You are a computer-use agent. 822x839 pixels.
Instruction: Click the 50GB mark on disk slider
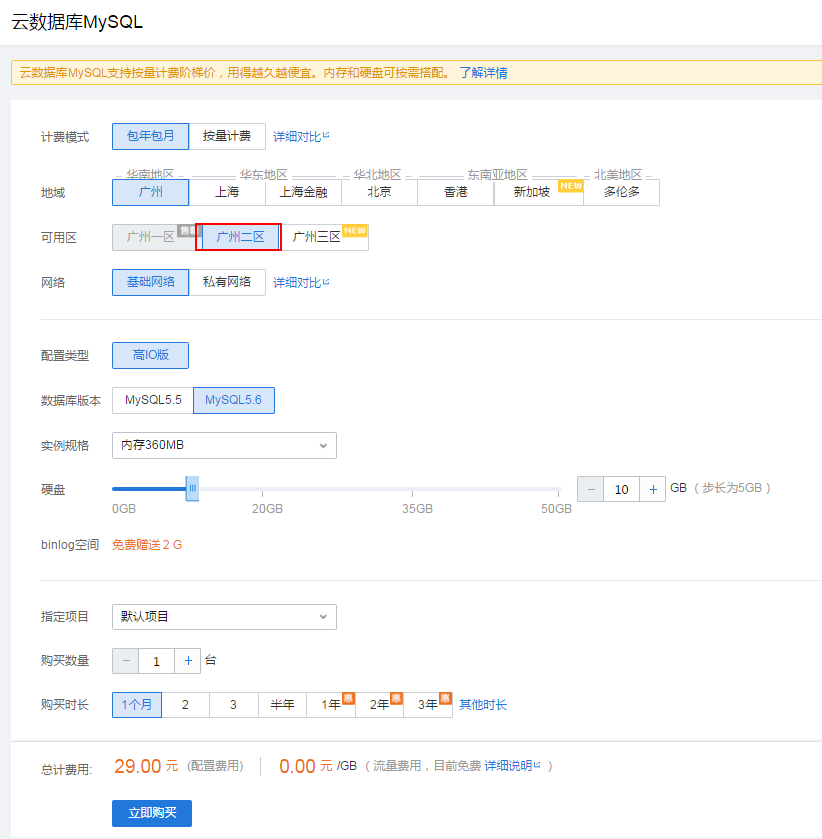[x=556, y=508]
